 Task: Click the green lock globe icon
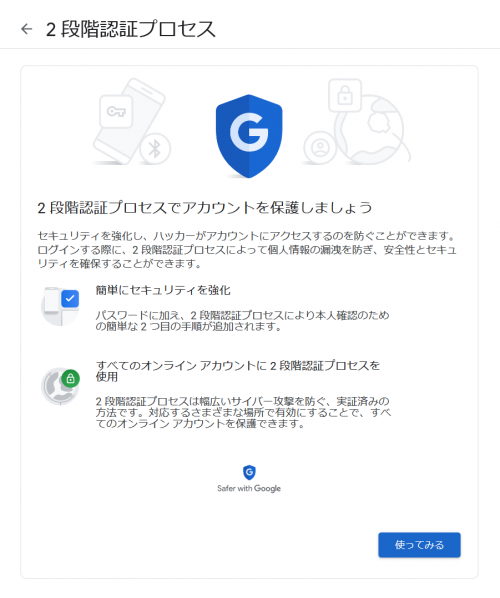(x=60, y=386)
